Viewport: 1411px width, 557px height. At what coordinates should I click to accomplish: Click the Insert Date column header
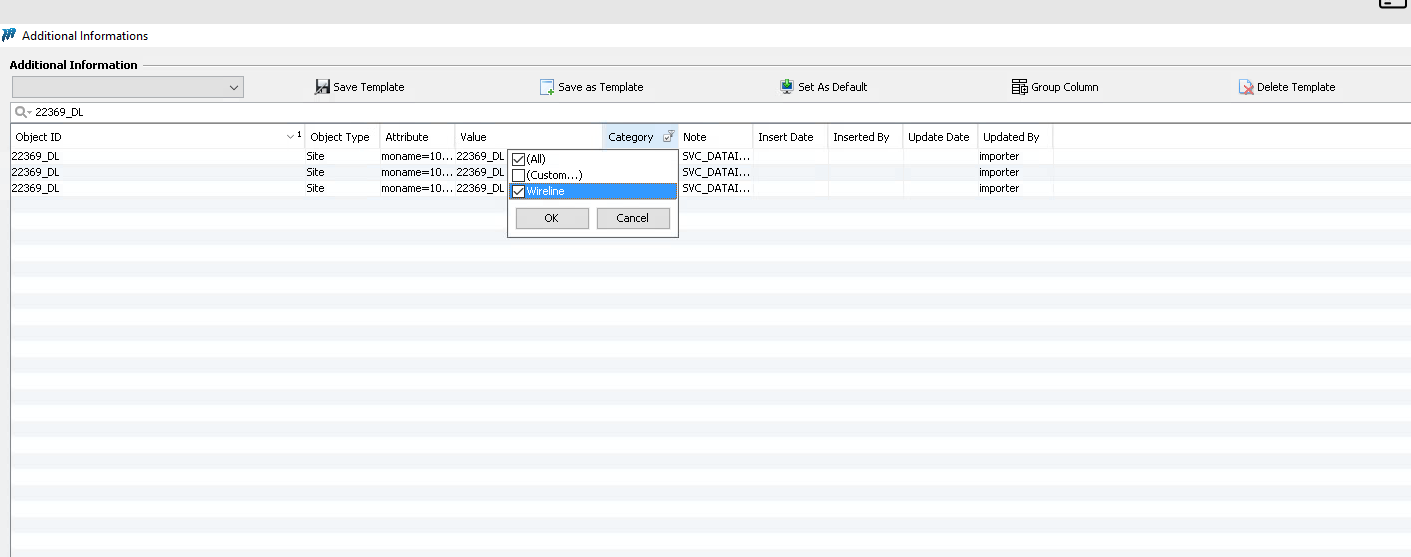(786, 137)
